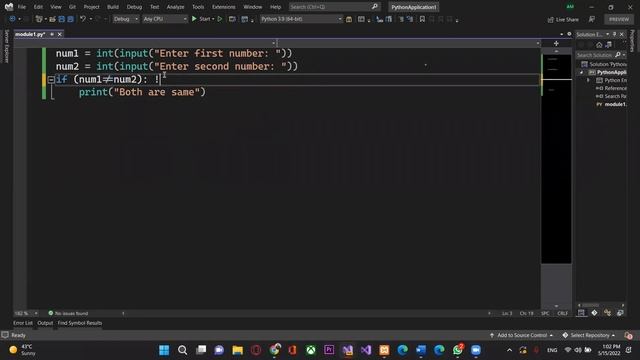Click the Visual Studio logo icon

tap(9, 7)
